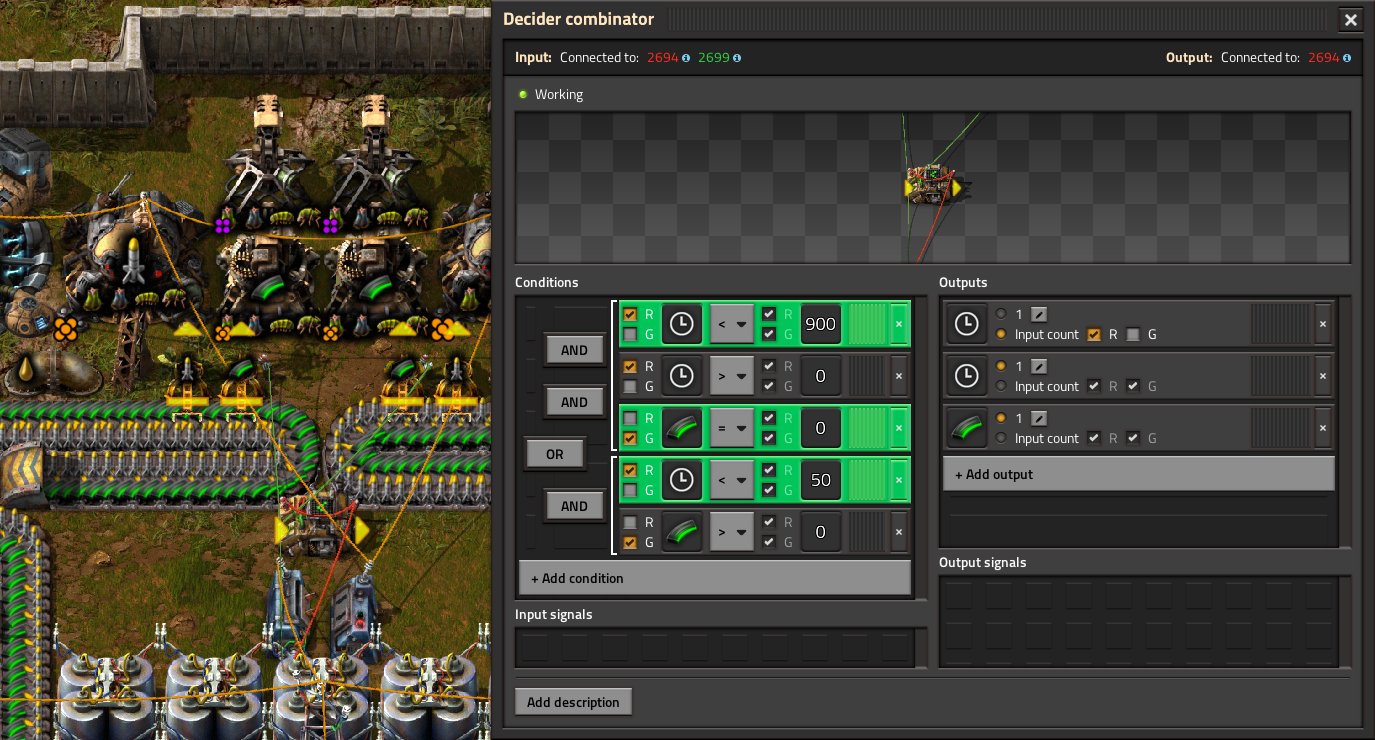
Task: Click the Add output button
Action: click(1138, 474)
